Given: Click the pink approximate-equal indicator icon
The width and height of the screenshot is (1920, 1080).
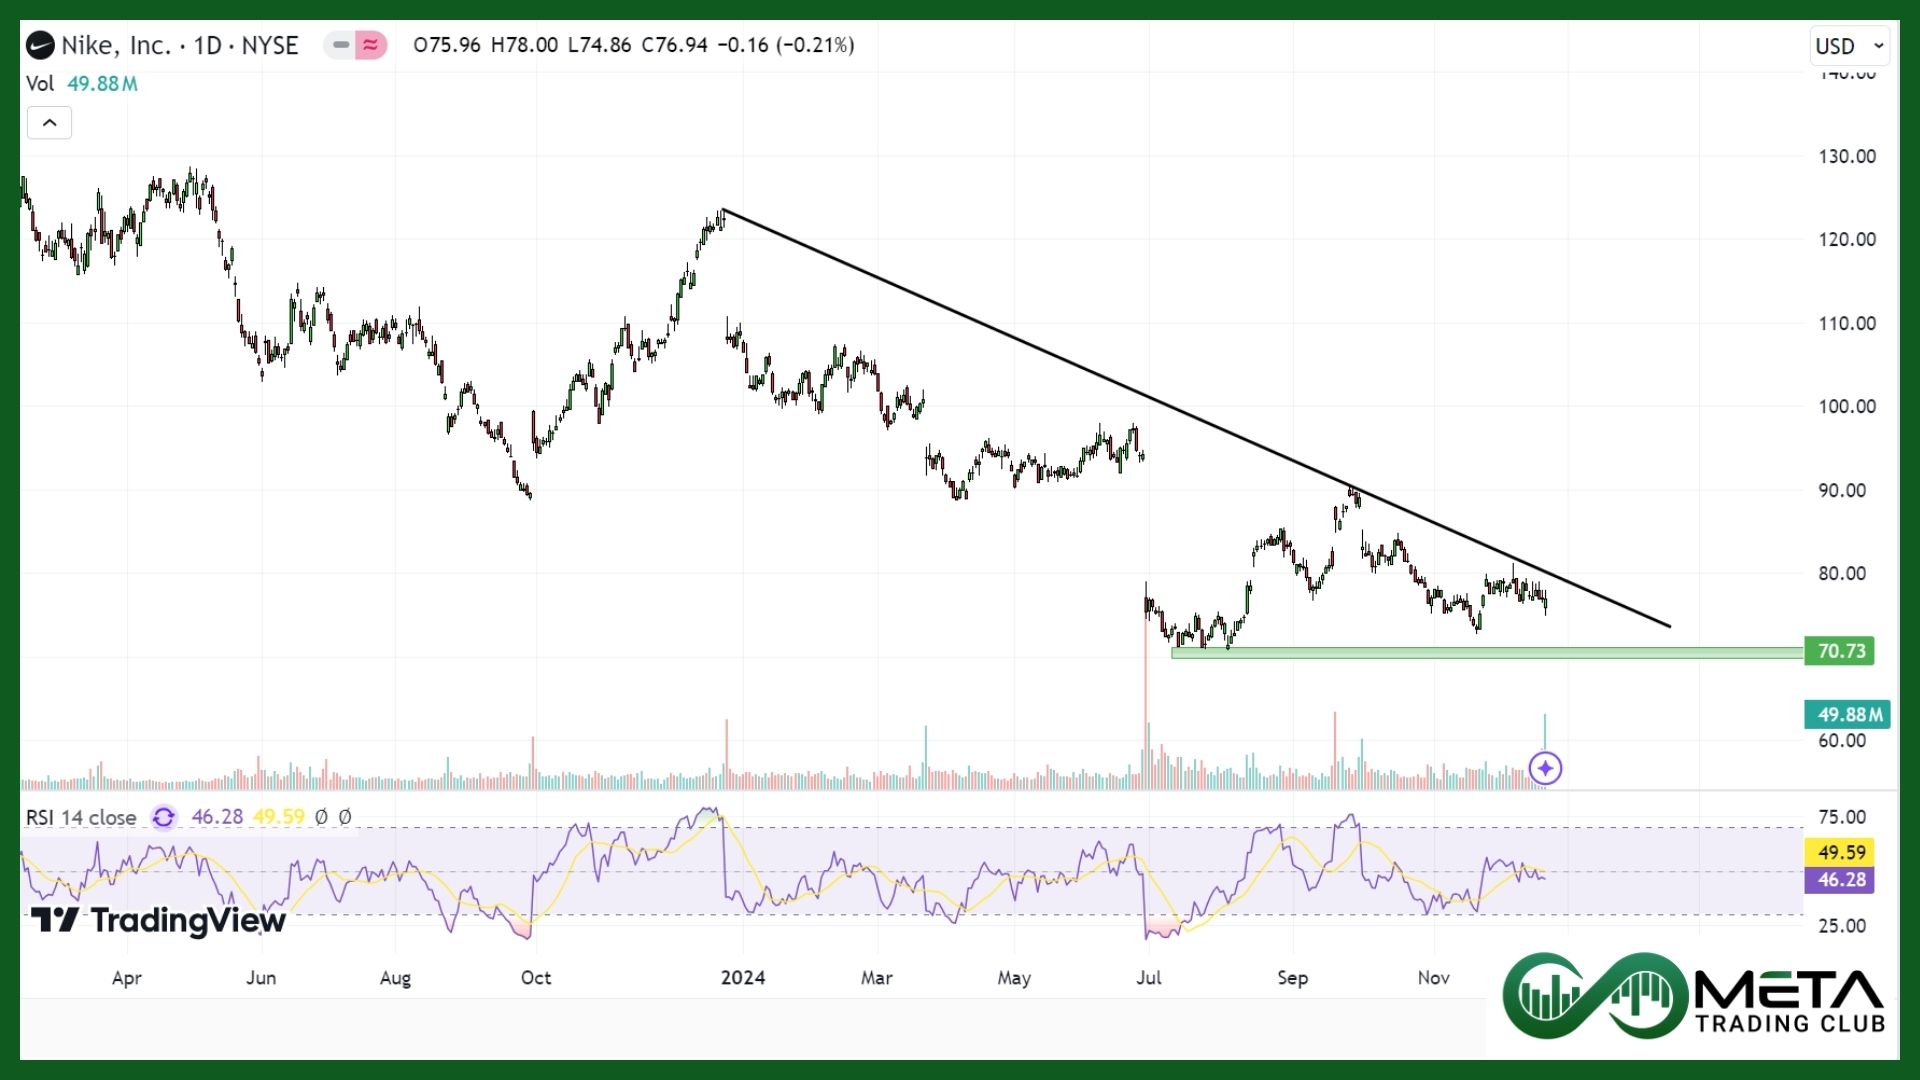Looking at the screenshot, I should [371, 45].
